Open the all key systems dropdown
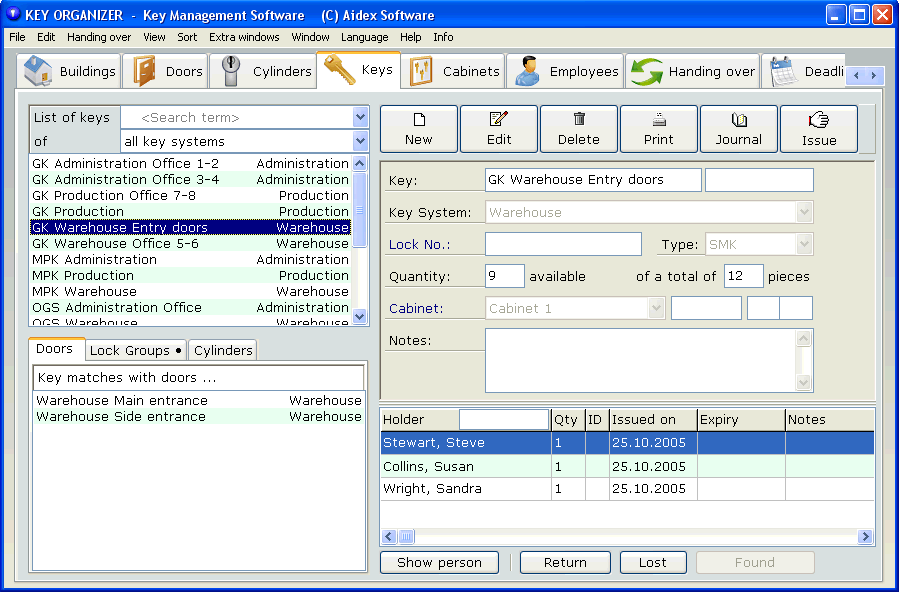899x592 pixels. 358,143
